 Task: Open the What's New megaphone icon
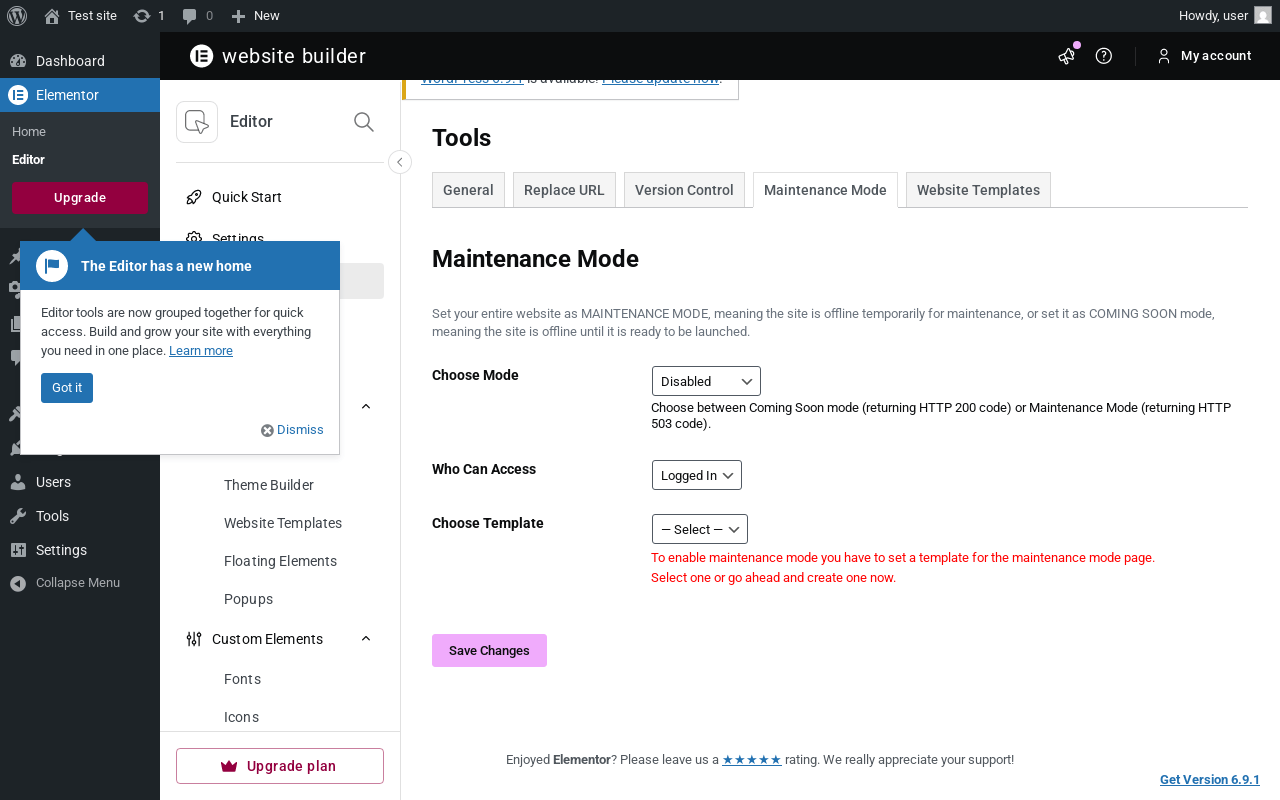(1067, 56)
